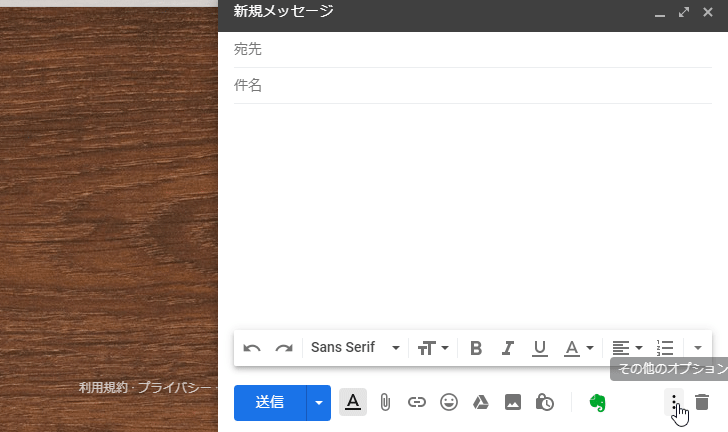
Task: Toggle underline formatting
Action: pyautogui.click(x=540, y=348)
